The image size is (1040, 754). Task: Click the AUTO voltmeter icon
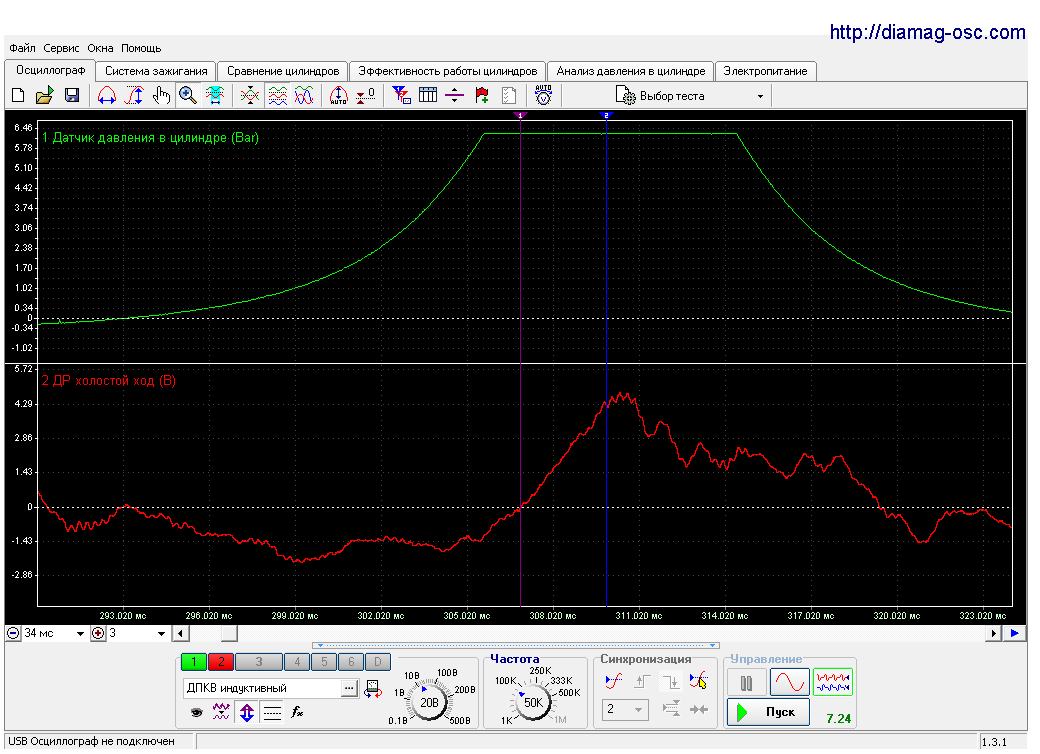(x=543, y=96)
